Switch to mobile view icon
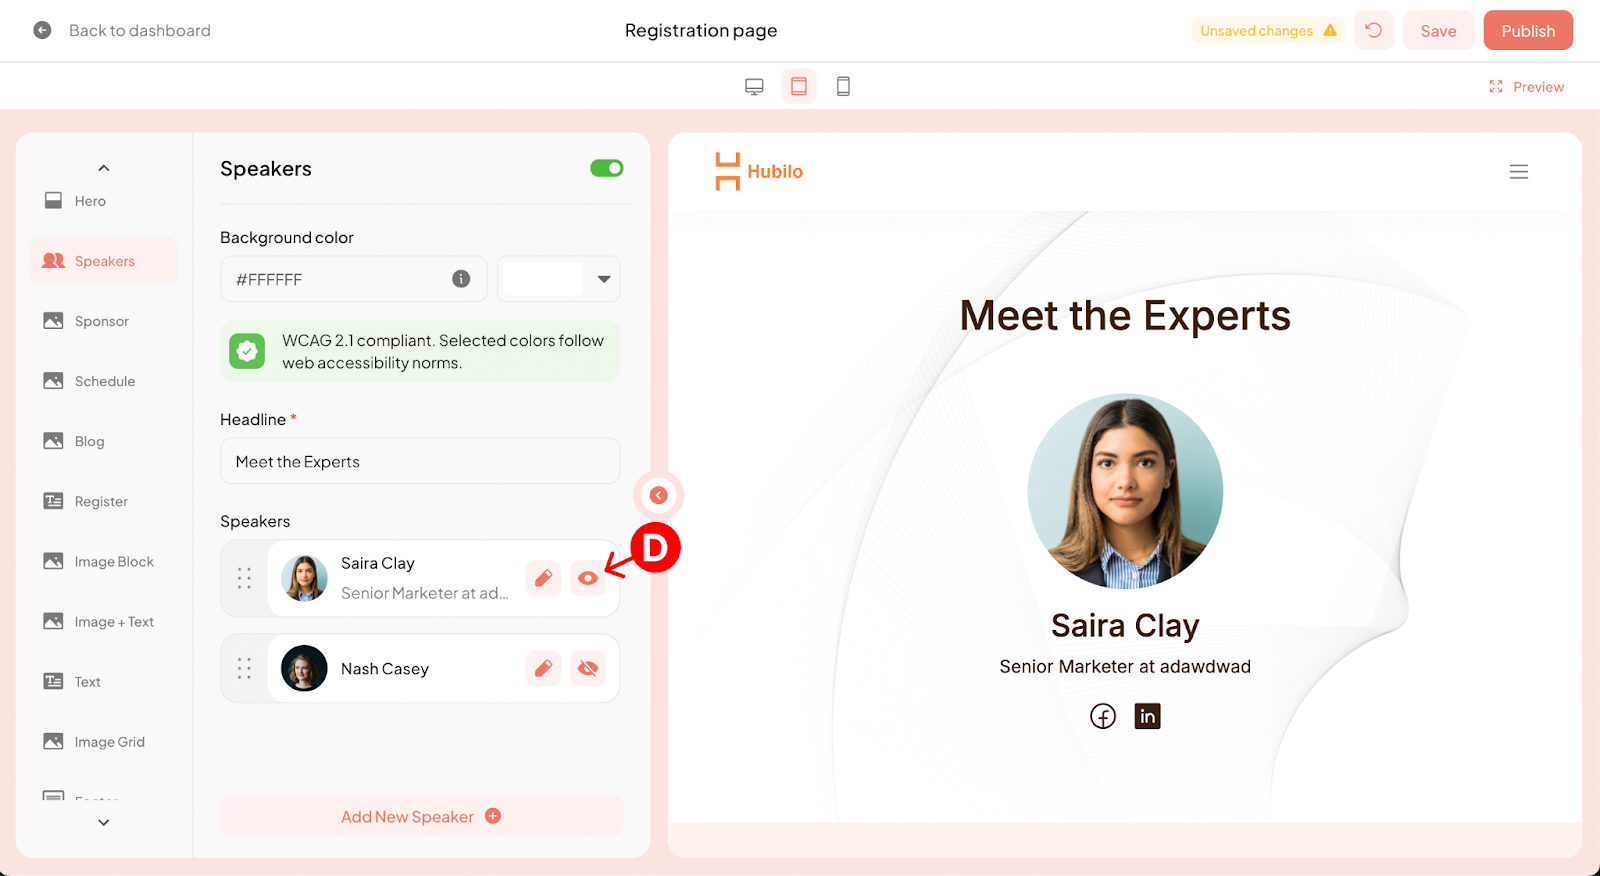The image size is (1600, 876). (843, 86)
